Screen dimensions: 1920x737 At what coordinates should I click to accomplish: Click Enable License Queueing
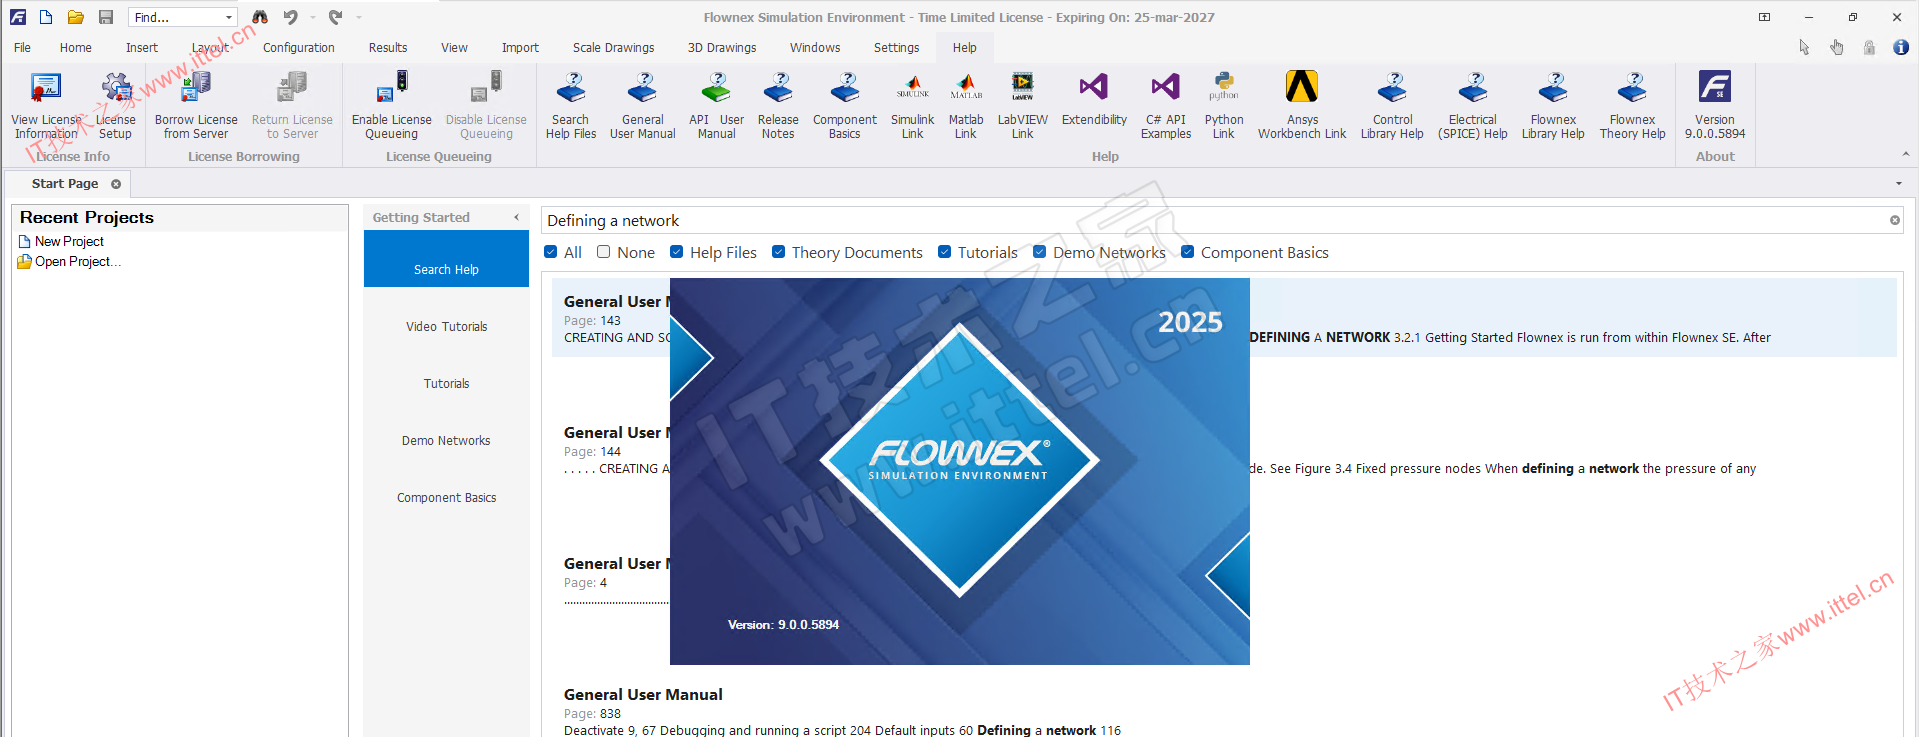pyautogui.click(x=391, y=105)
